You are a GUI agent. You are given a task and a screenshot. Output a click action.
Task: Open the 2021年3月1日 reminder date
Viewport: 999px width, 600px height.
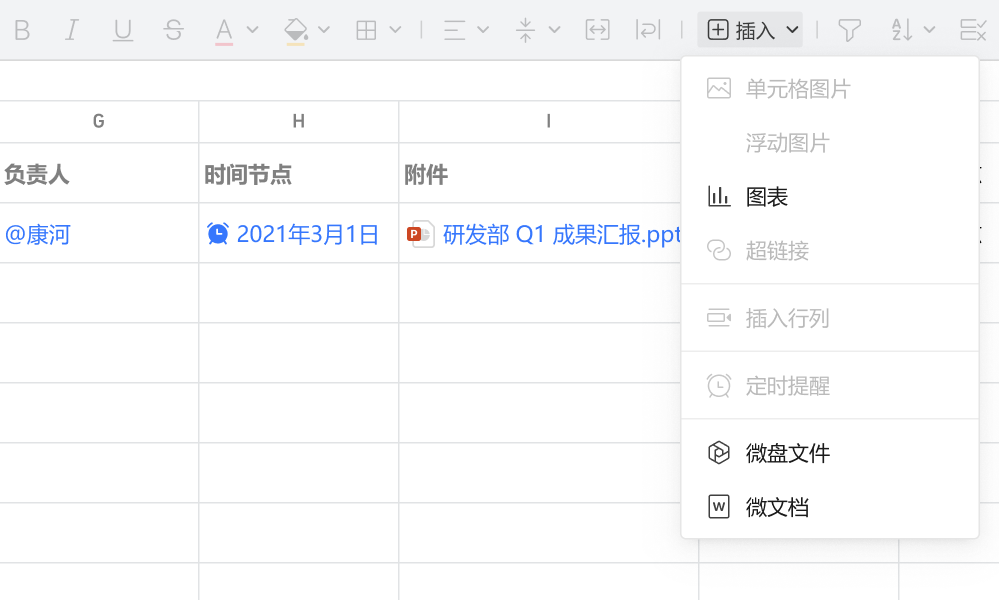point(308,234)
